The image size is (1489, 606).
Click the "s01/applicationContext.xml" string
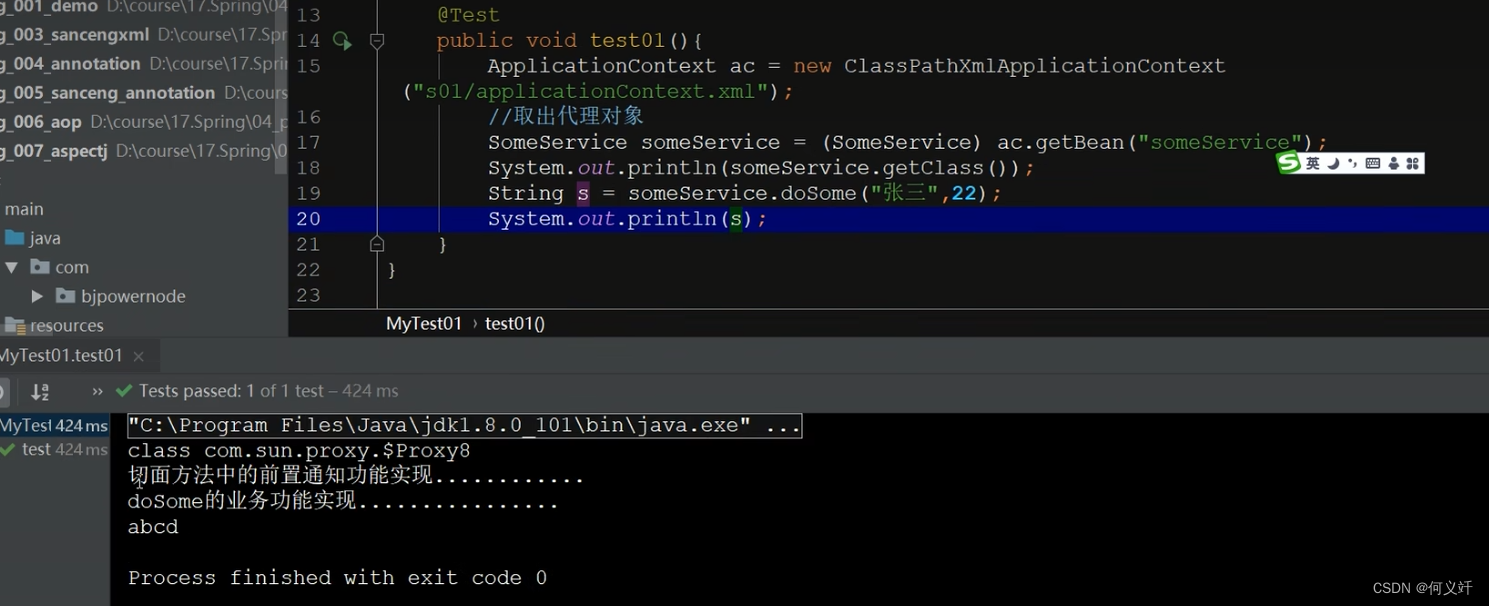coord(591,92)
